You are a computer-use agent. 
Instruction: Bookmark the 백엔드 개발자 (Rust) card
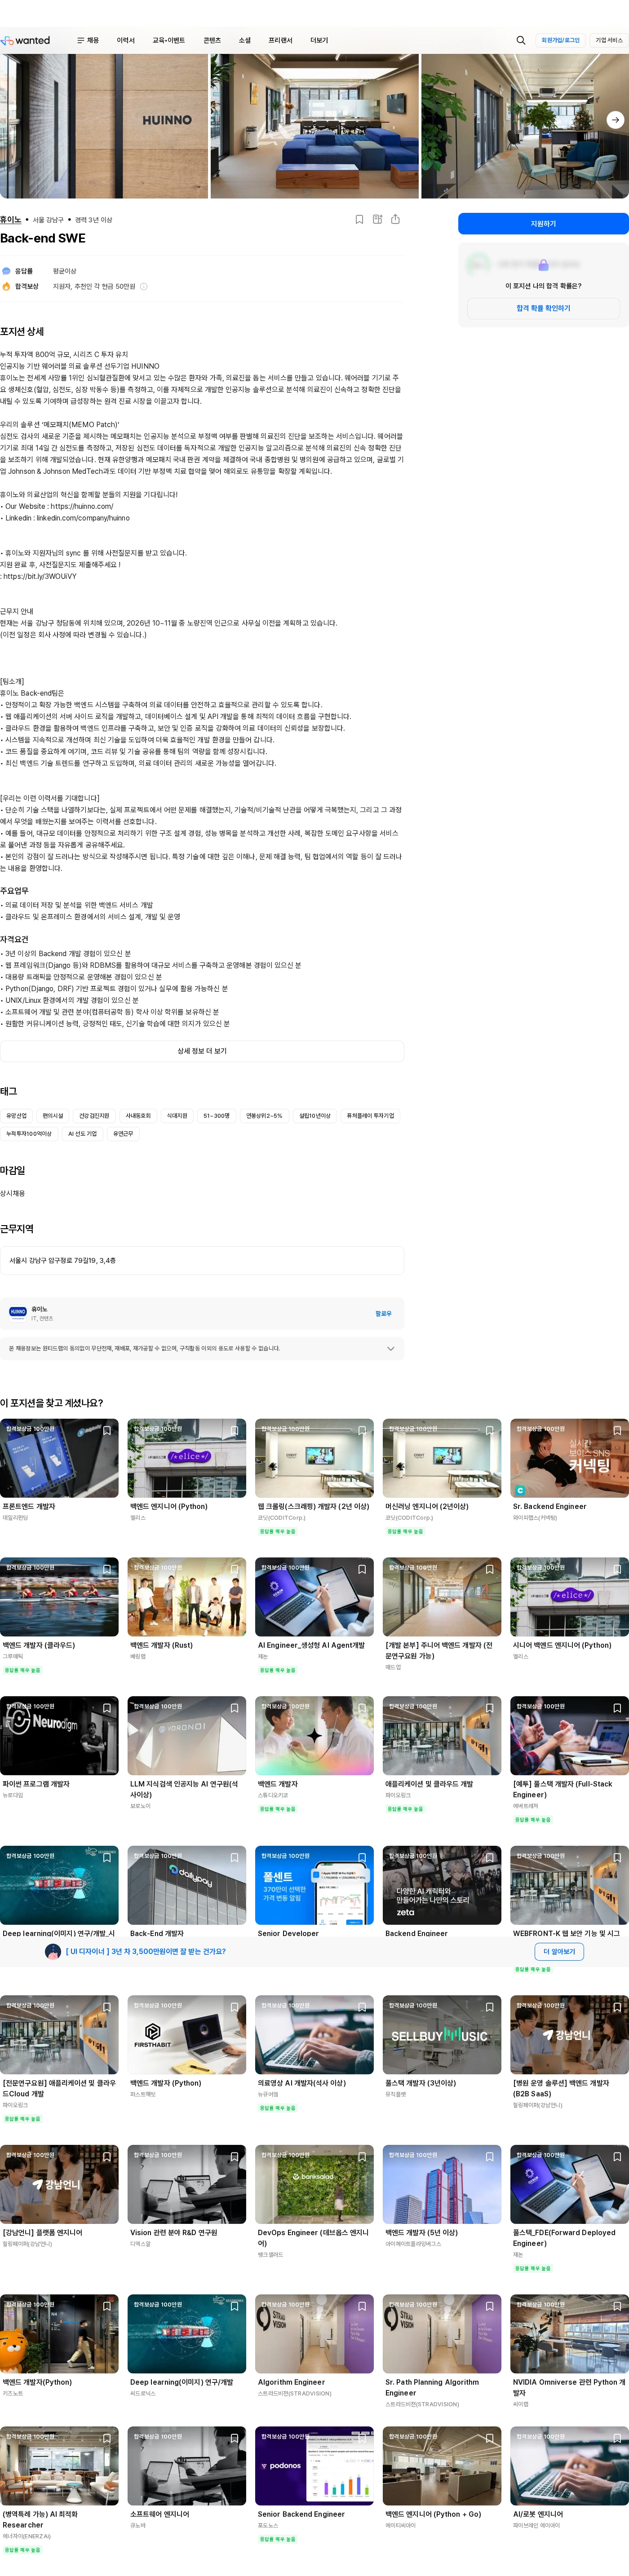(x=234, y=1569)
